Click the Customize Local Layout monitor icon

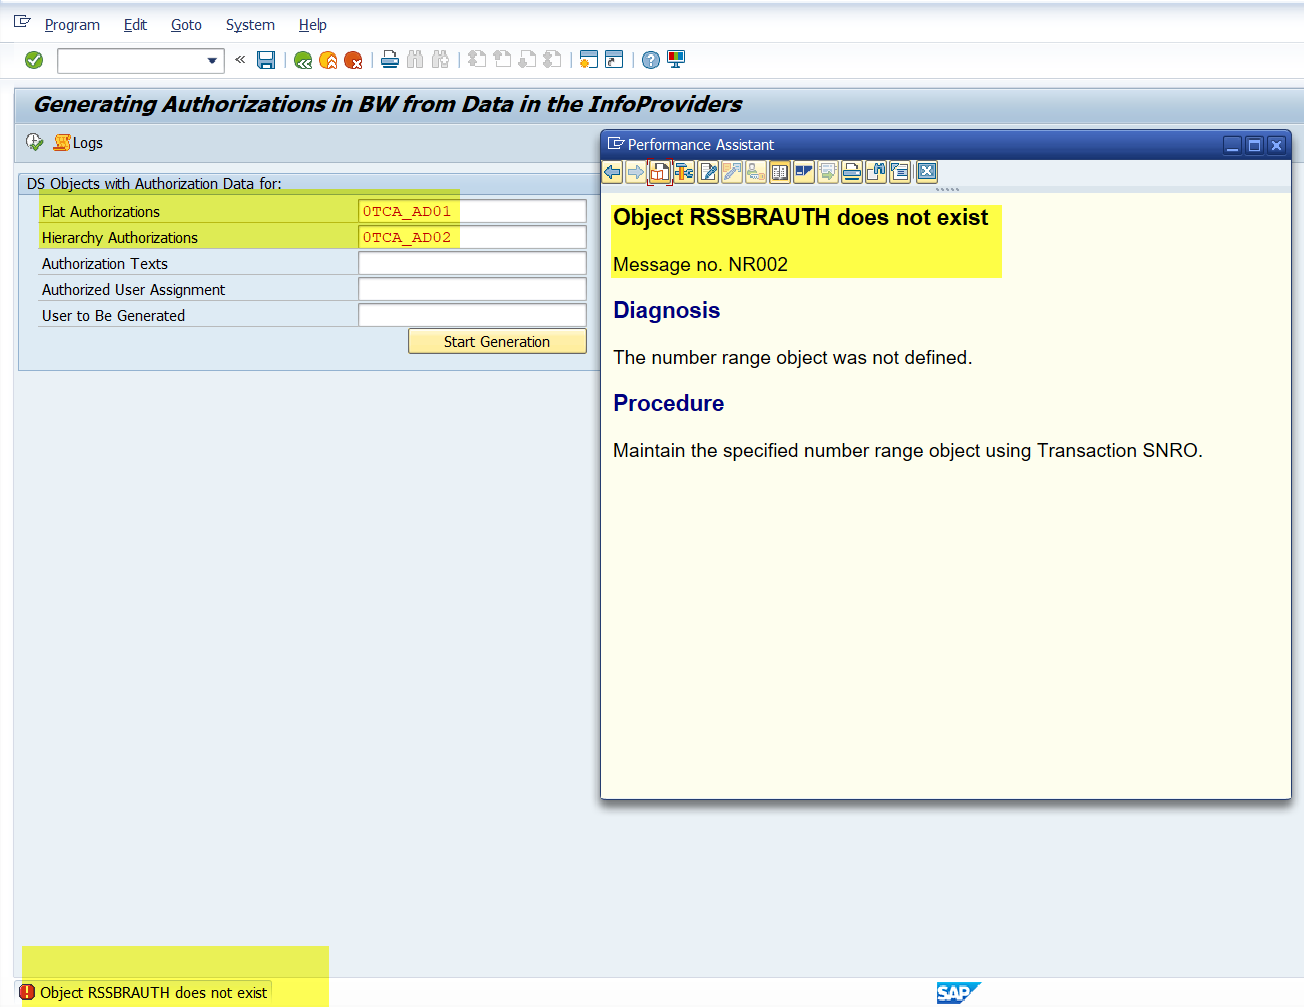tap(676, 60)
